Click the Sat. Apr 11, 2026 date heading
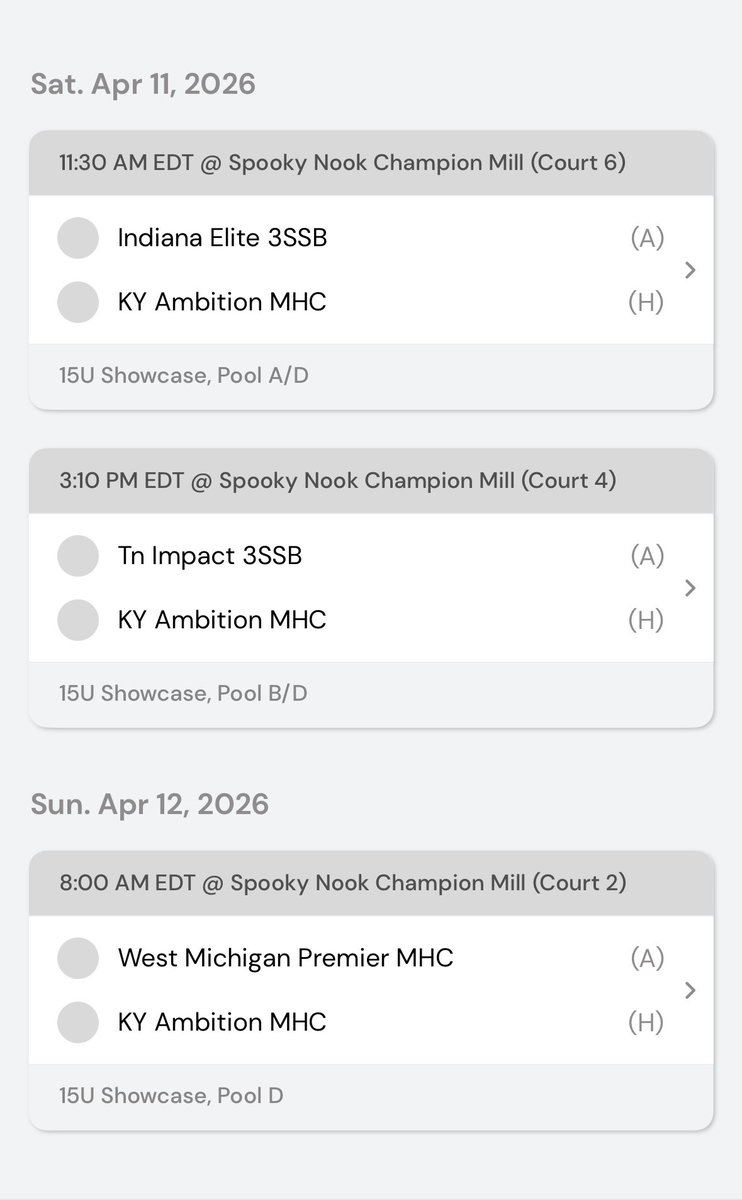Screen dimensions: 742x1200 (143, 84)
